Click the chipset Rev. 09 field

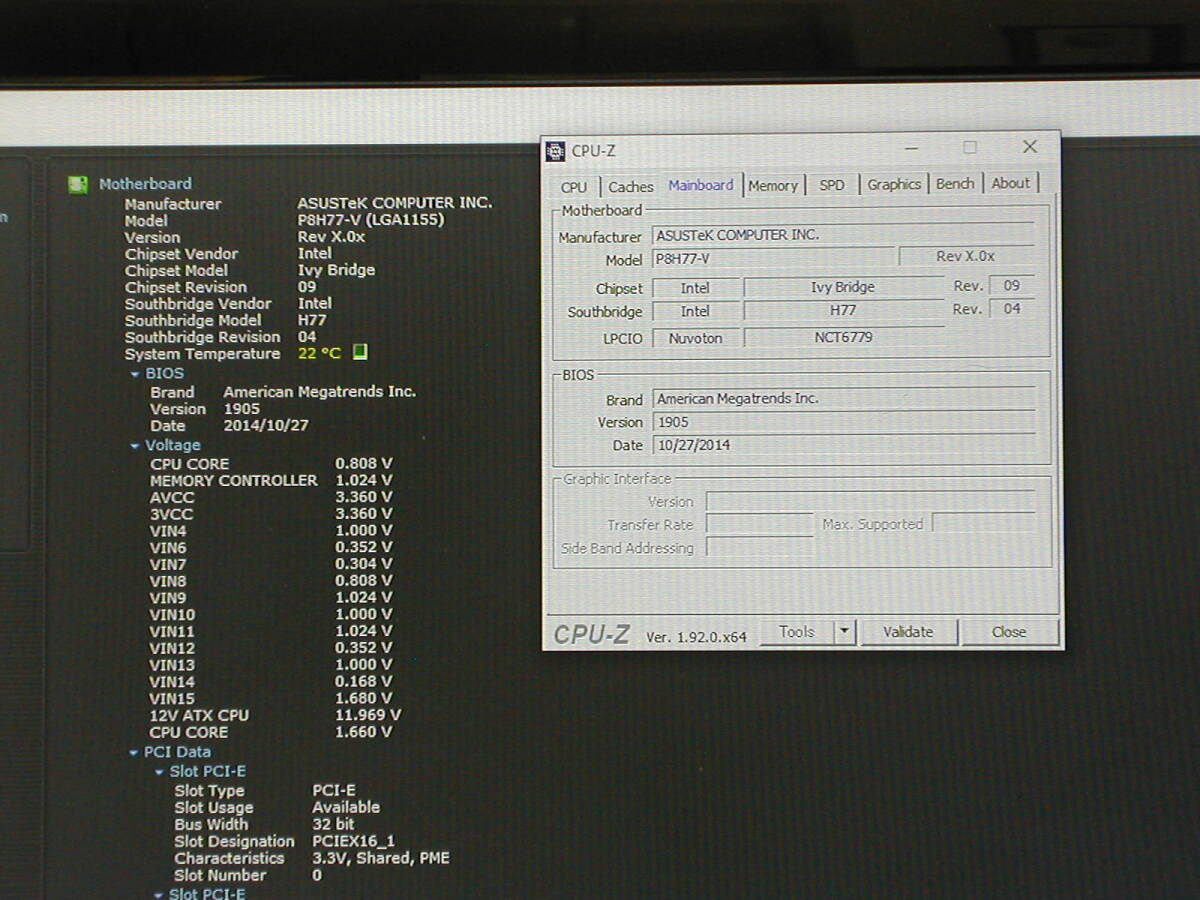1012,286
